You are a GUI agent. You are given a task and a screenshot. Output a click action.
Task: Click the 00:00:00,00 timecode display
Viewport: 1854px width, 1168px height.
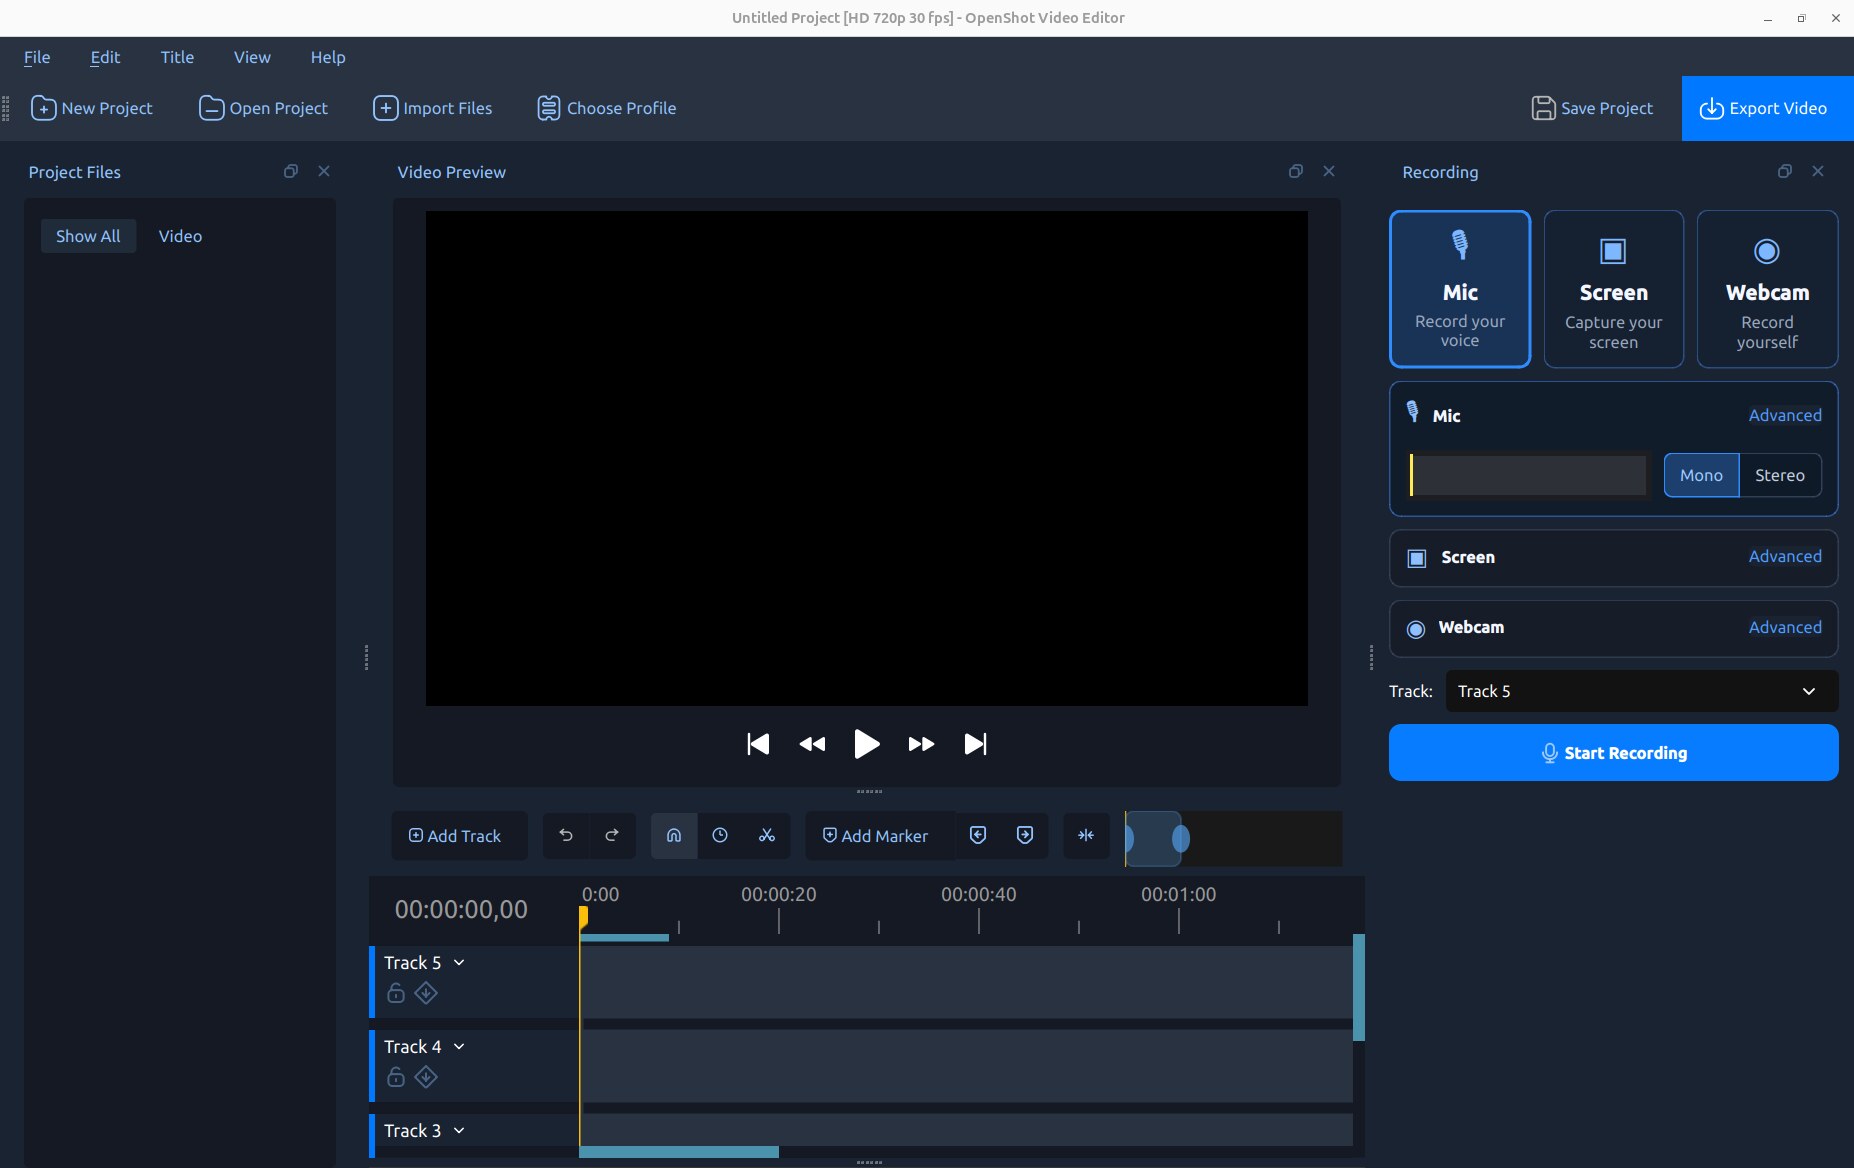click(x=461, y=909)
